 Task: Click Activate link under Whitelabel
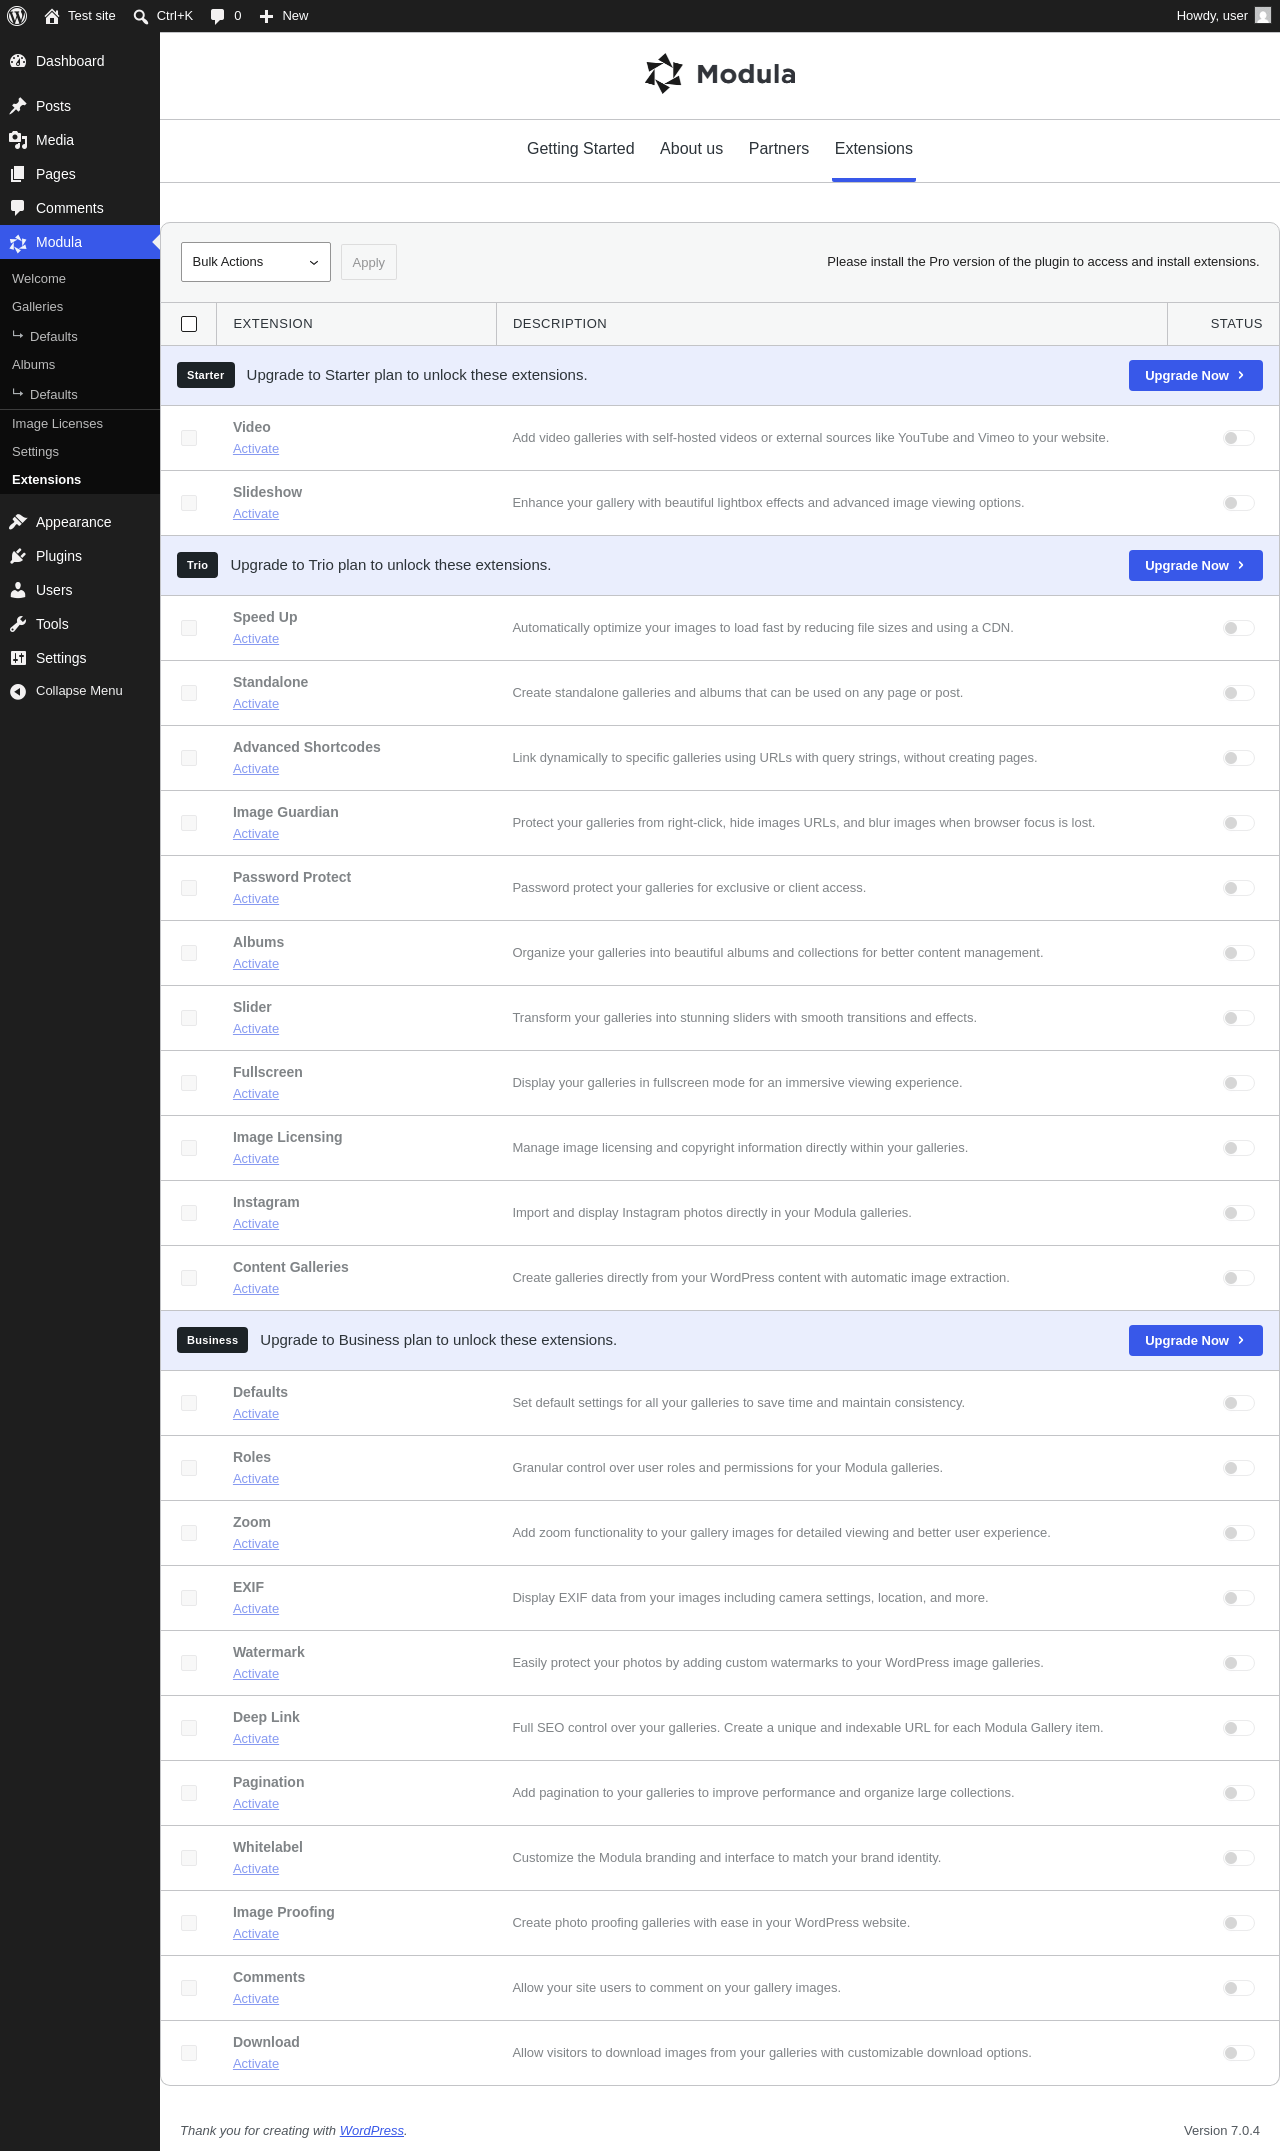pyautogui.click(x=256, y=1869)
